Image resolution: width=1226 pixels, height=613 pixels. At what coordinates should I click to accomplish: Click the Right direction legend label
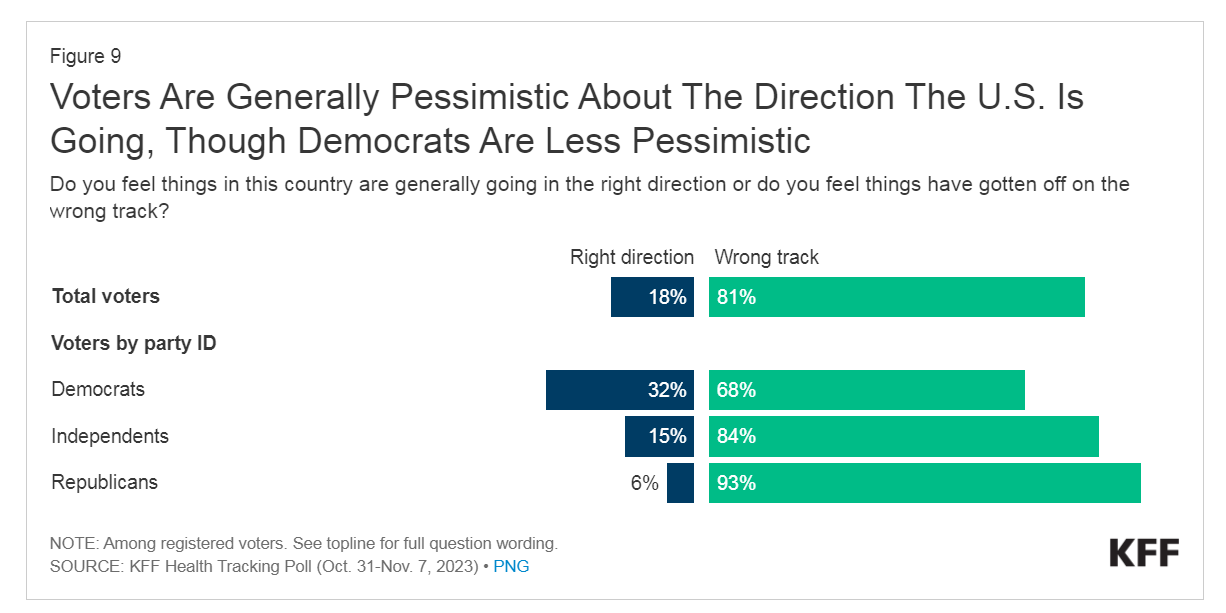631,257
